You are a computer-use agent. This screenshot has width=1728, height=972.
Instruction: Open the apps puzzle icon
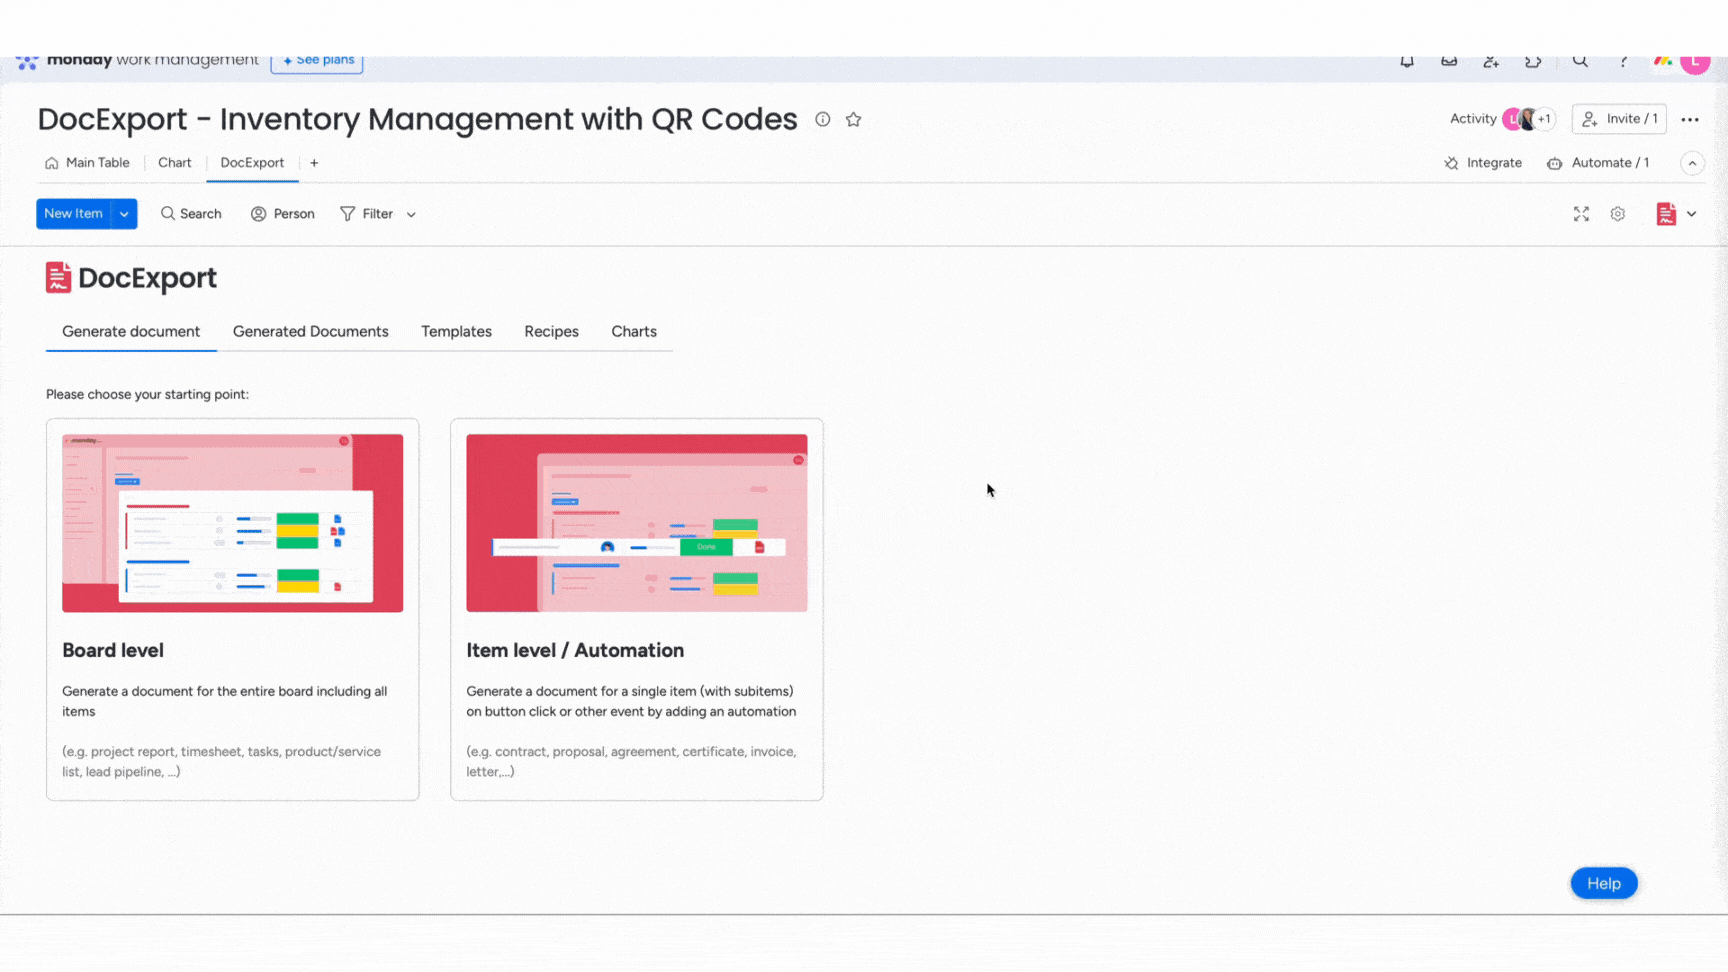[1533, 61]
